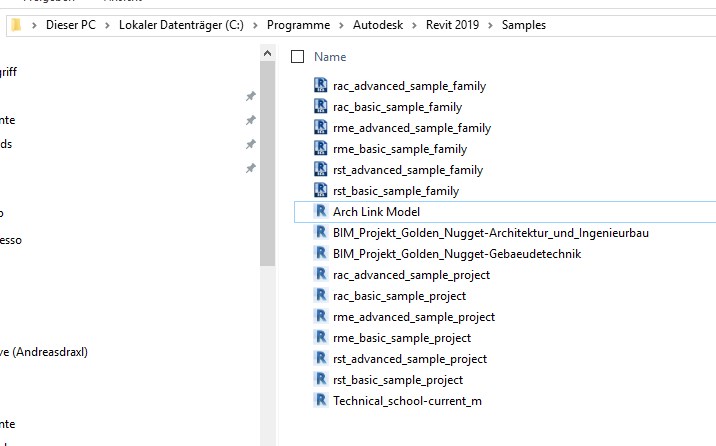
Task: Go to Lokaler Datenträger (C:) in breadcrumb
Action: coord(181,25)
